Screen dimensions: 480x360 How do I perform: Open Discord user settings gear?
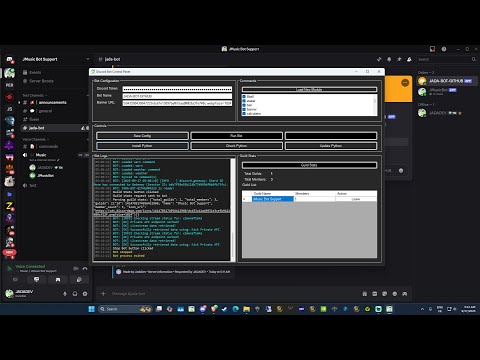click(85, 294)
